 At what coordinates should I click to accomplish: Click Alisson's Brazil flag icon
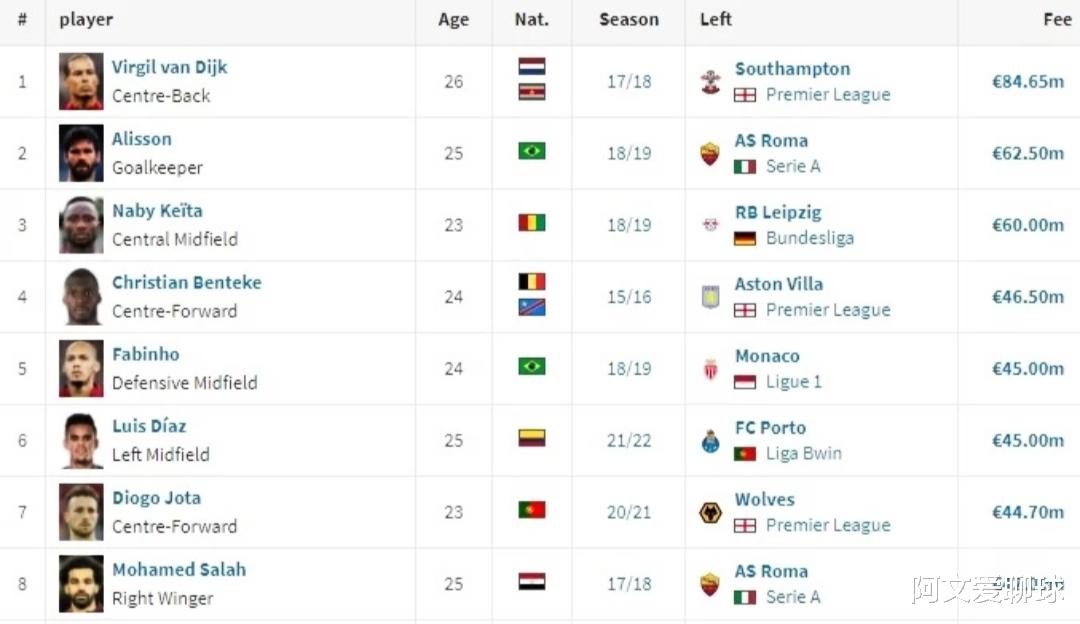532,151
